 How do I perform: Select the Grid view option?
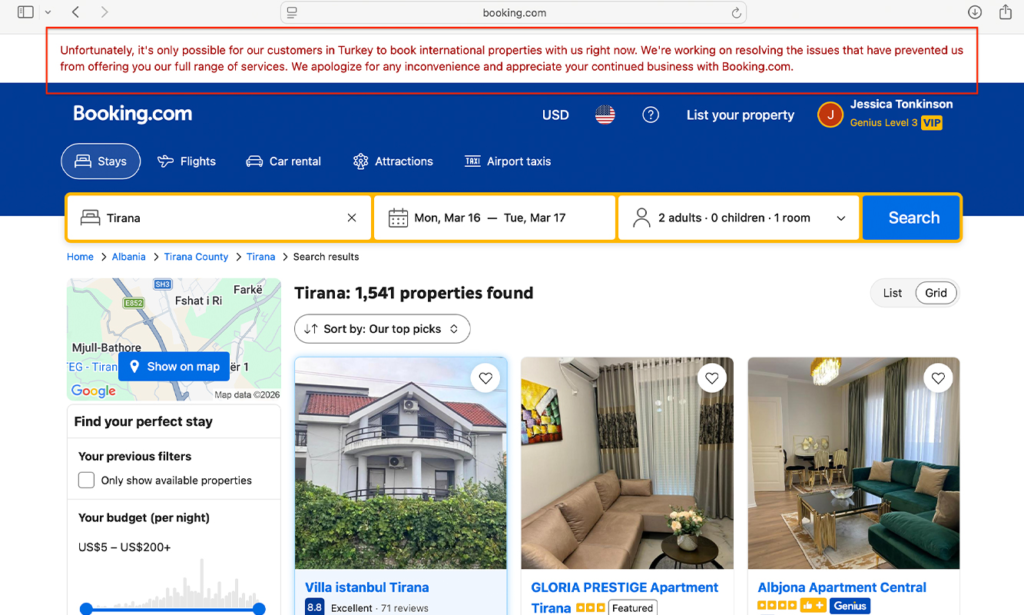tap(936, 293)
